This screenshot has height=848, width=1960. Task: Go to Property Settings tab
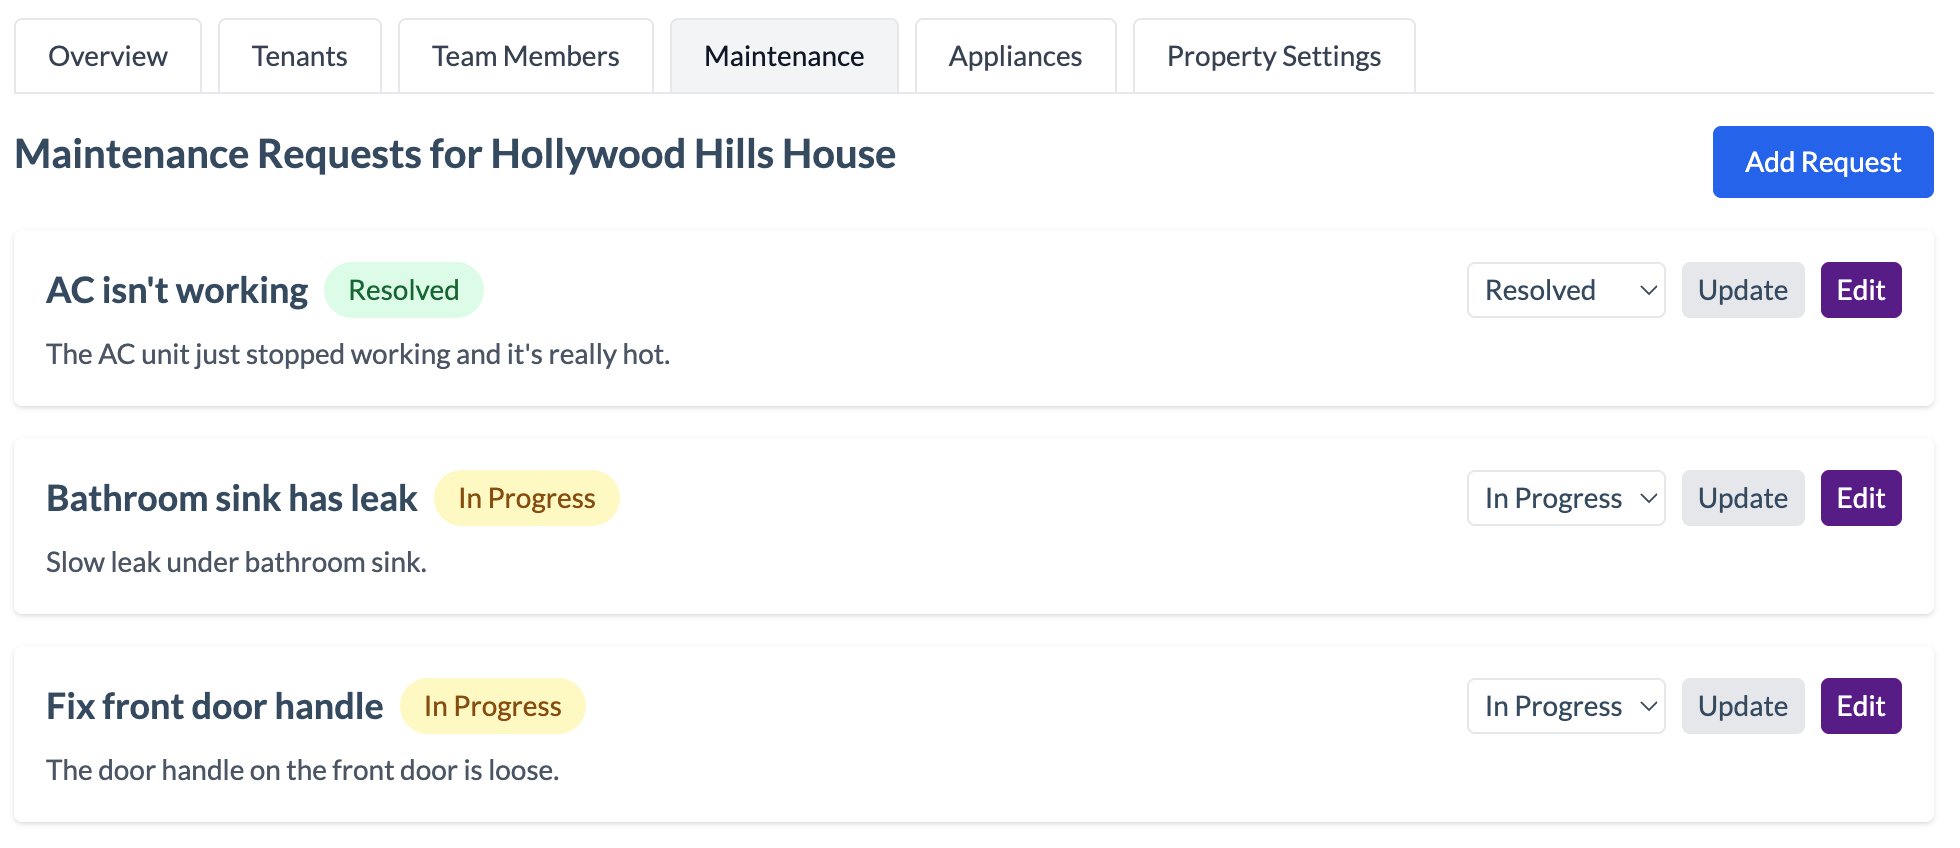pyautogui.click(x=1272, y=56)
